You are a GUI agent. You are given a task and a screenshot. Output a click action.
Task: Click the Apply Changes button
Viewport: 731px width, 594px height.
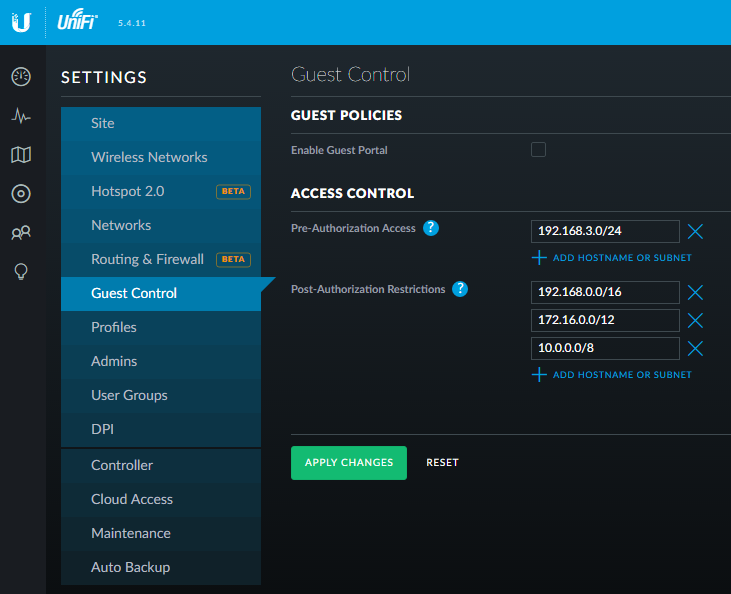pyautogui.click(x=349, y=463)
